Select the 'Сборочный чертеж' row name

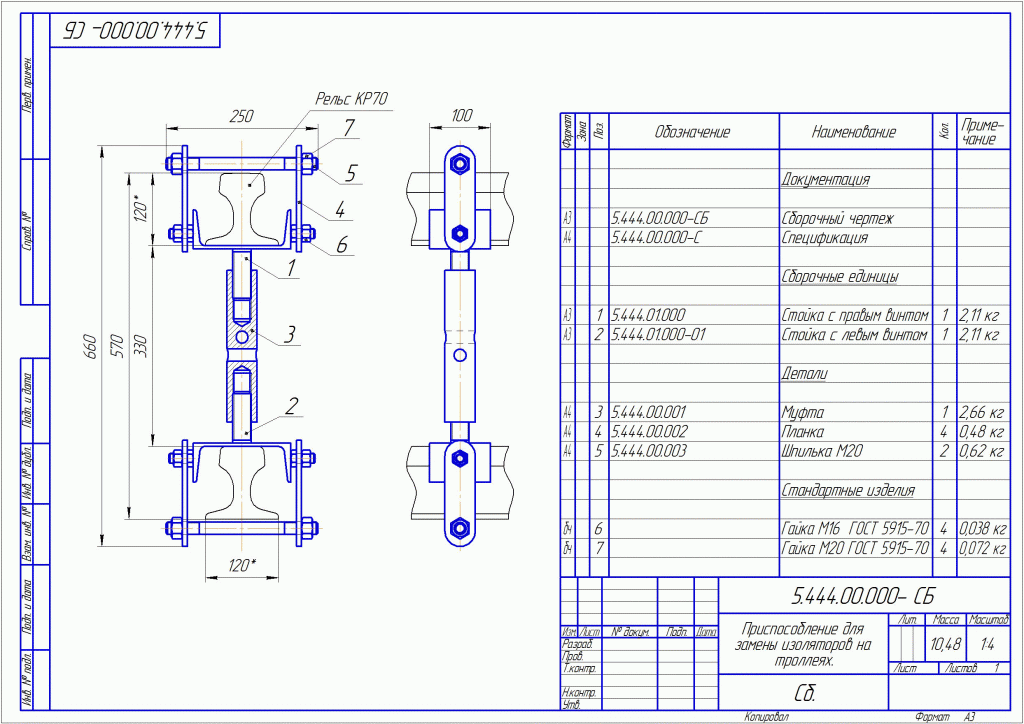(x=837, y=219)
